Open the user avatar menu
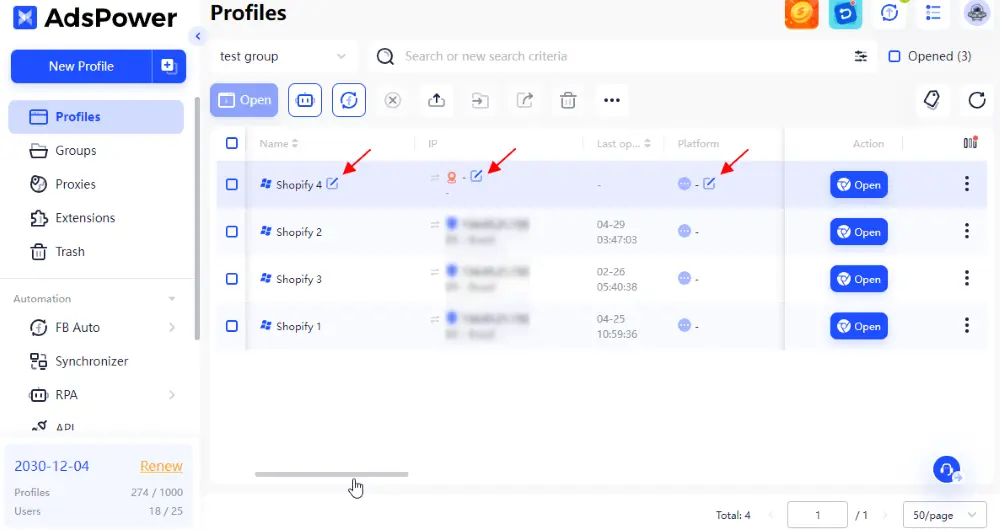This screenshot has width=1000, height=530. [x=976, y=13]
